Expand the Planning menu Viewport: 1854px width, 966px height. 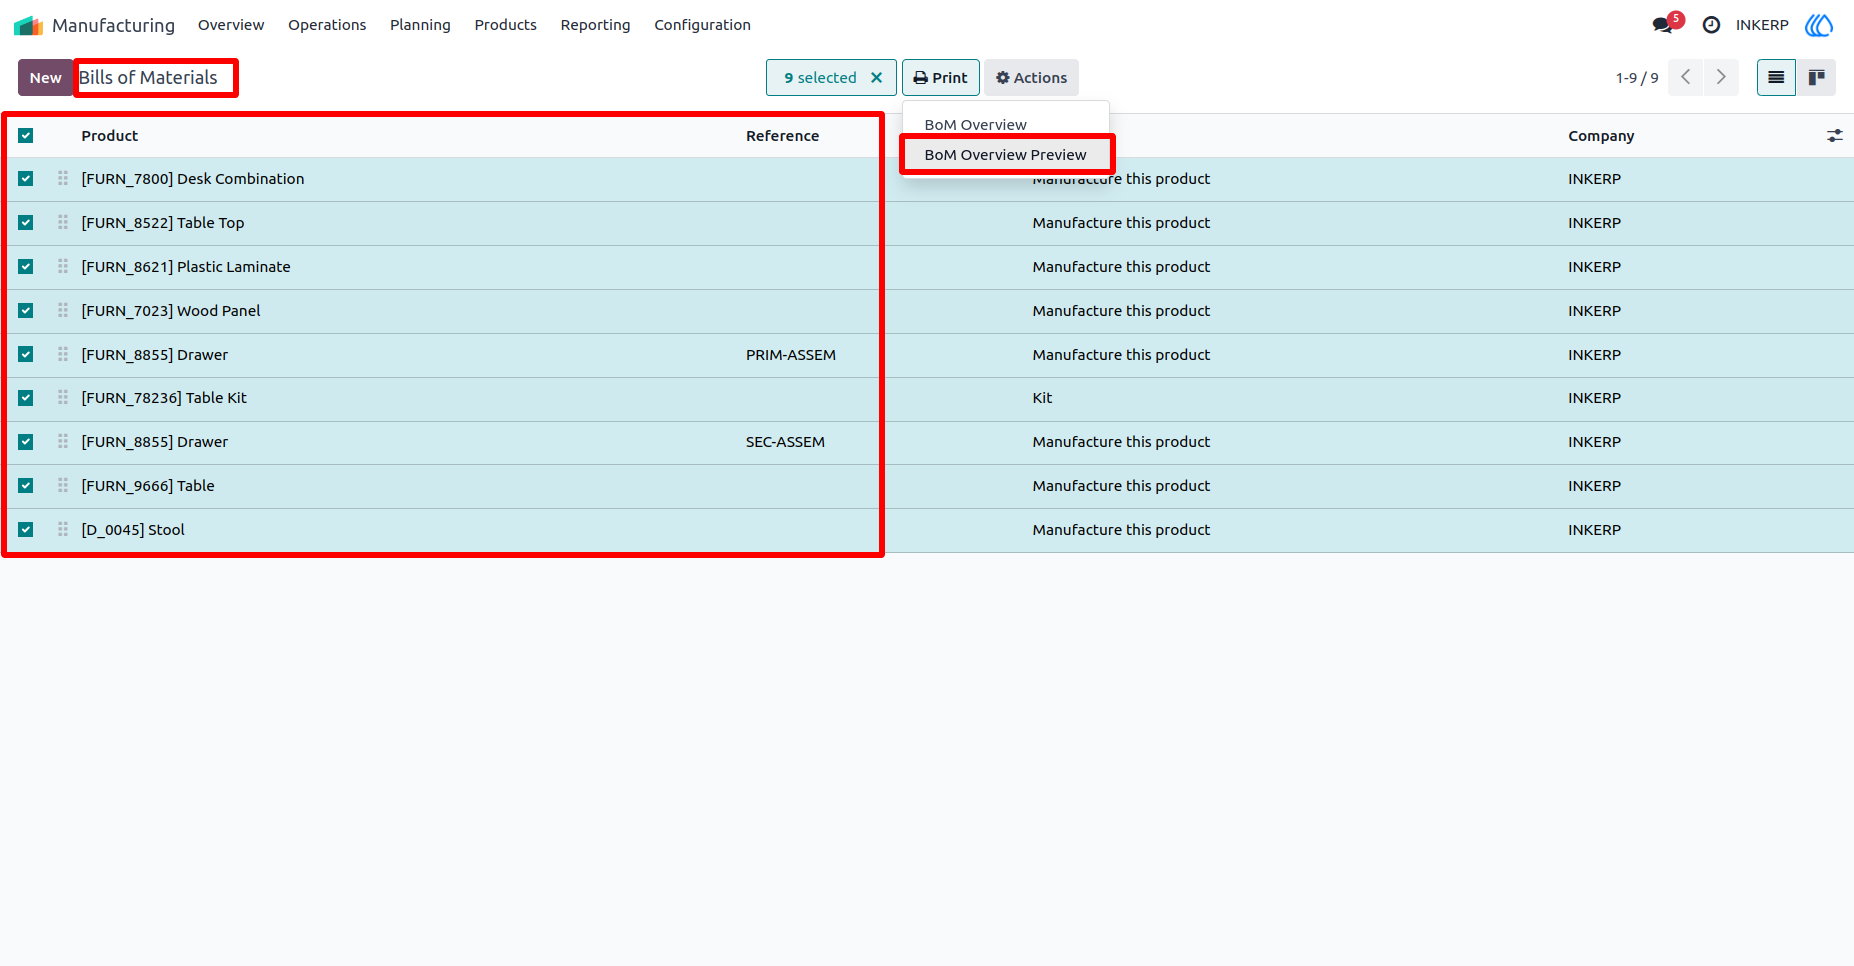click(420, 25)
